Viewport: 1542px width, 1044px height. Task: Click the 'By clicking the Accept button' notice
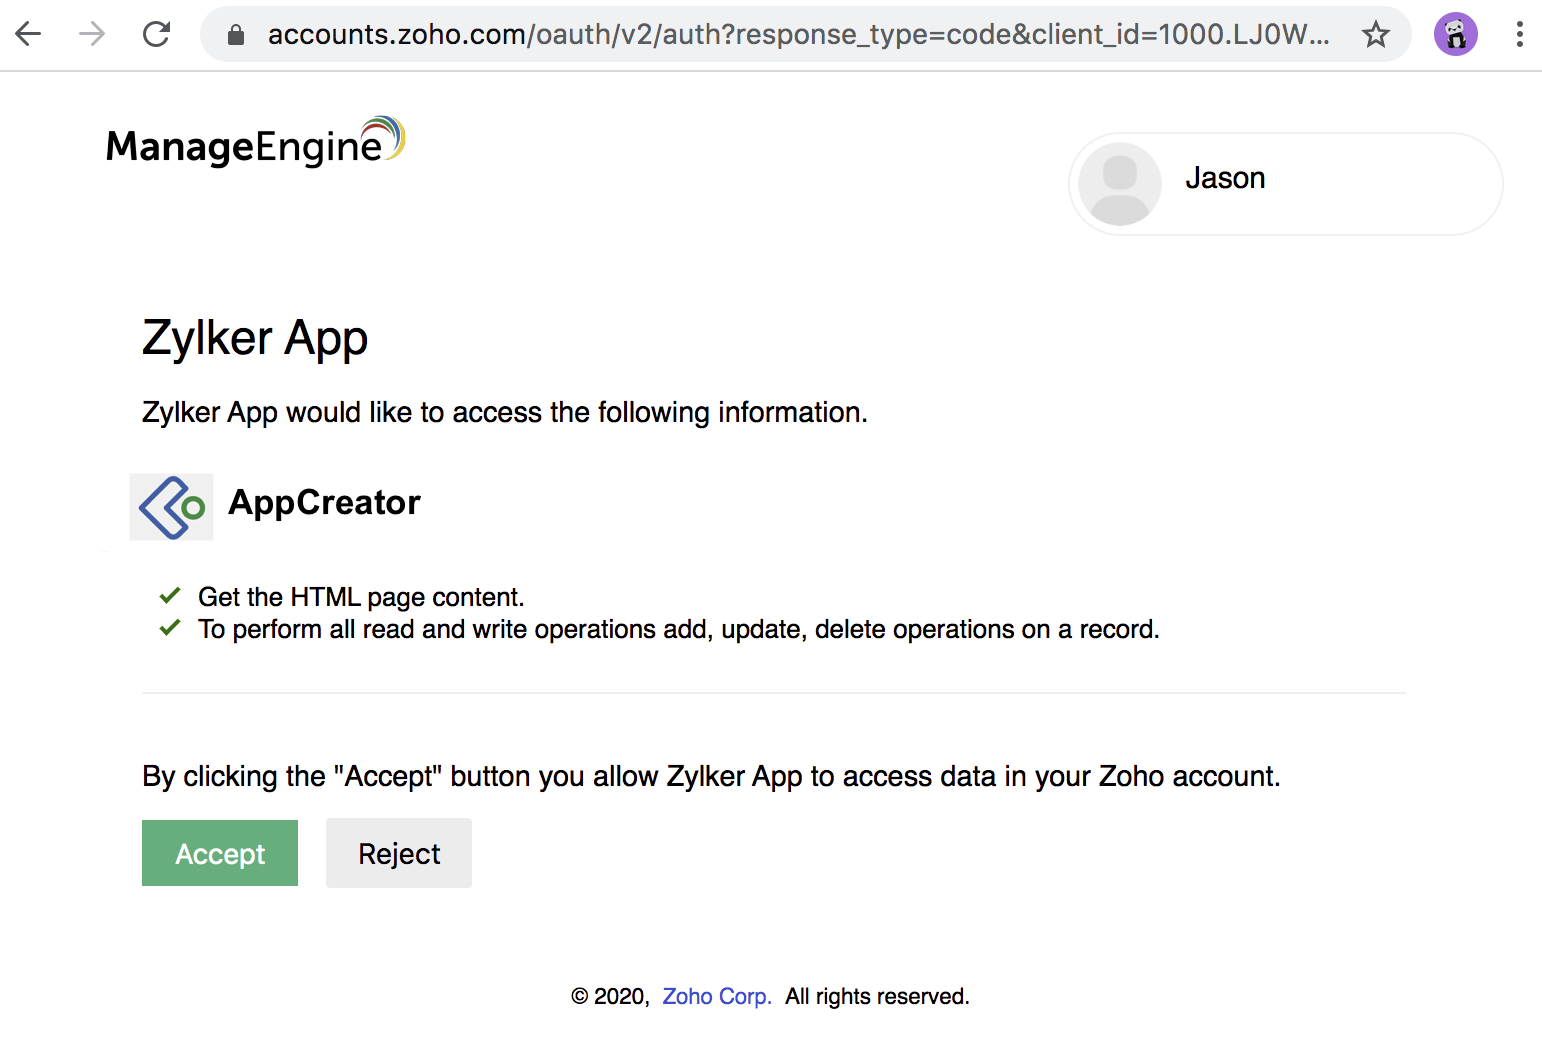pyautogui.click(x=711, y=776)
